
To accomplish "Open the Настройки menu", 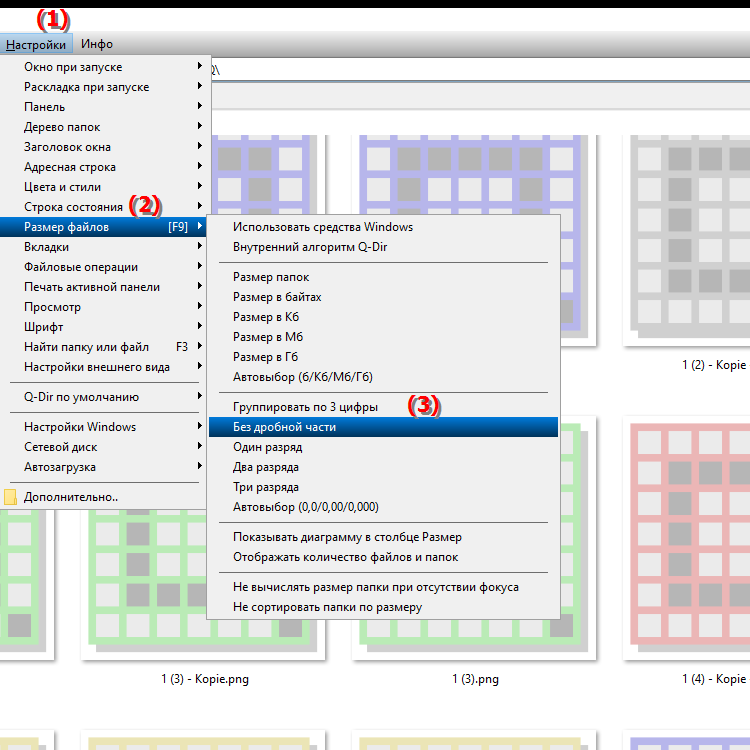I will coord(36,44).
